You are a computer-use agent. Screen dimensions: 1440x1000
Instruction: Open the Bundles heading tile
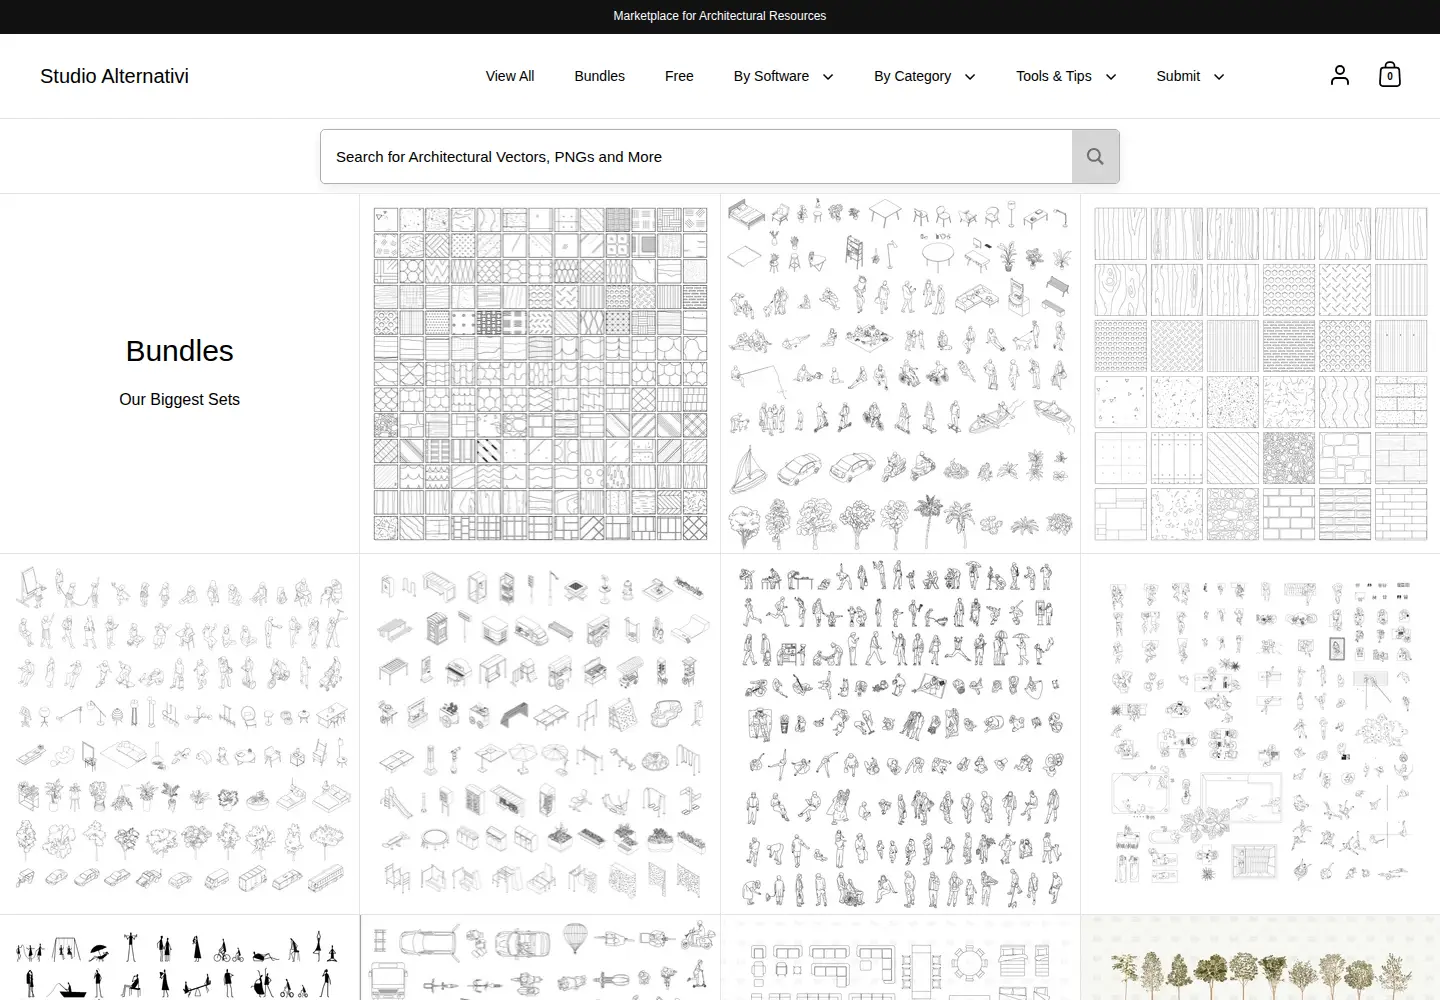[180, 373]
